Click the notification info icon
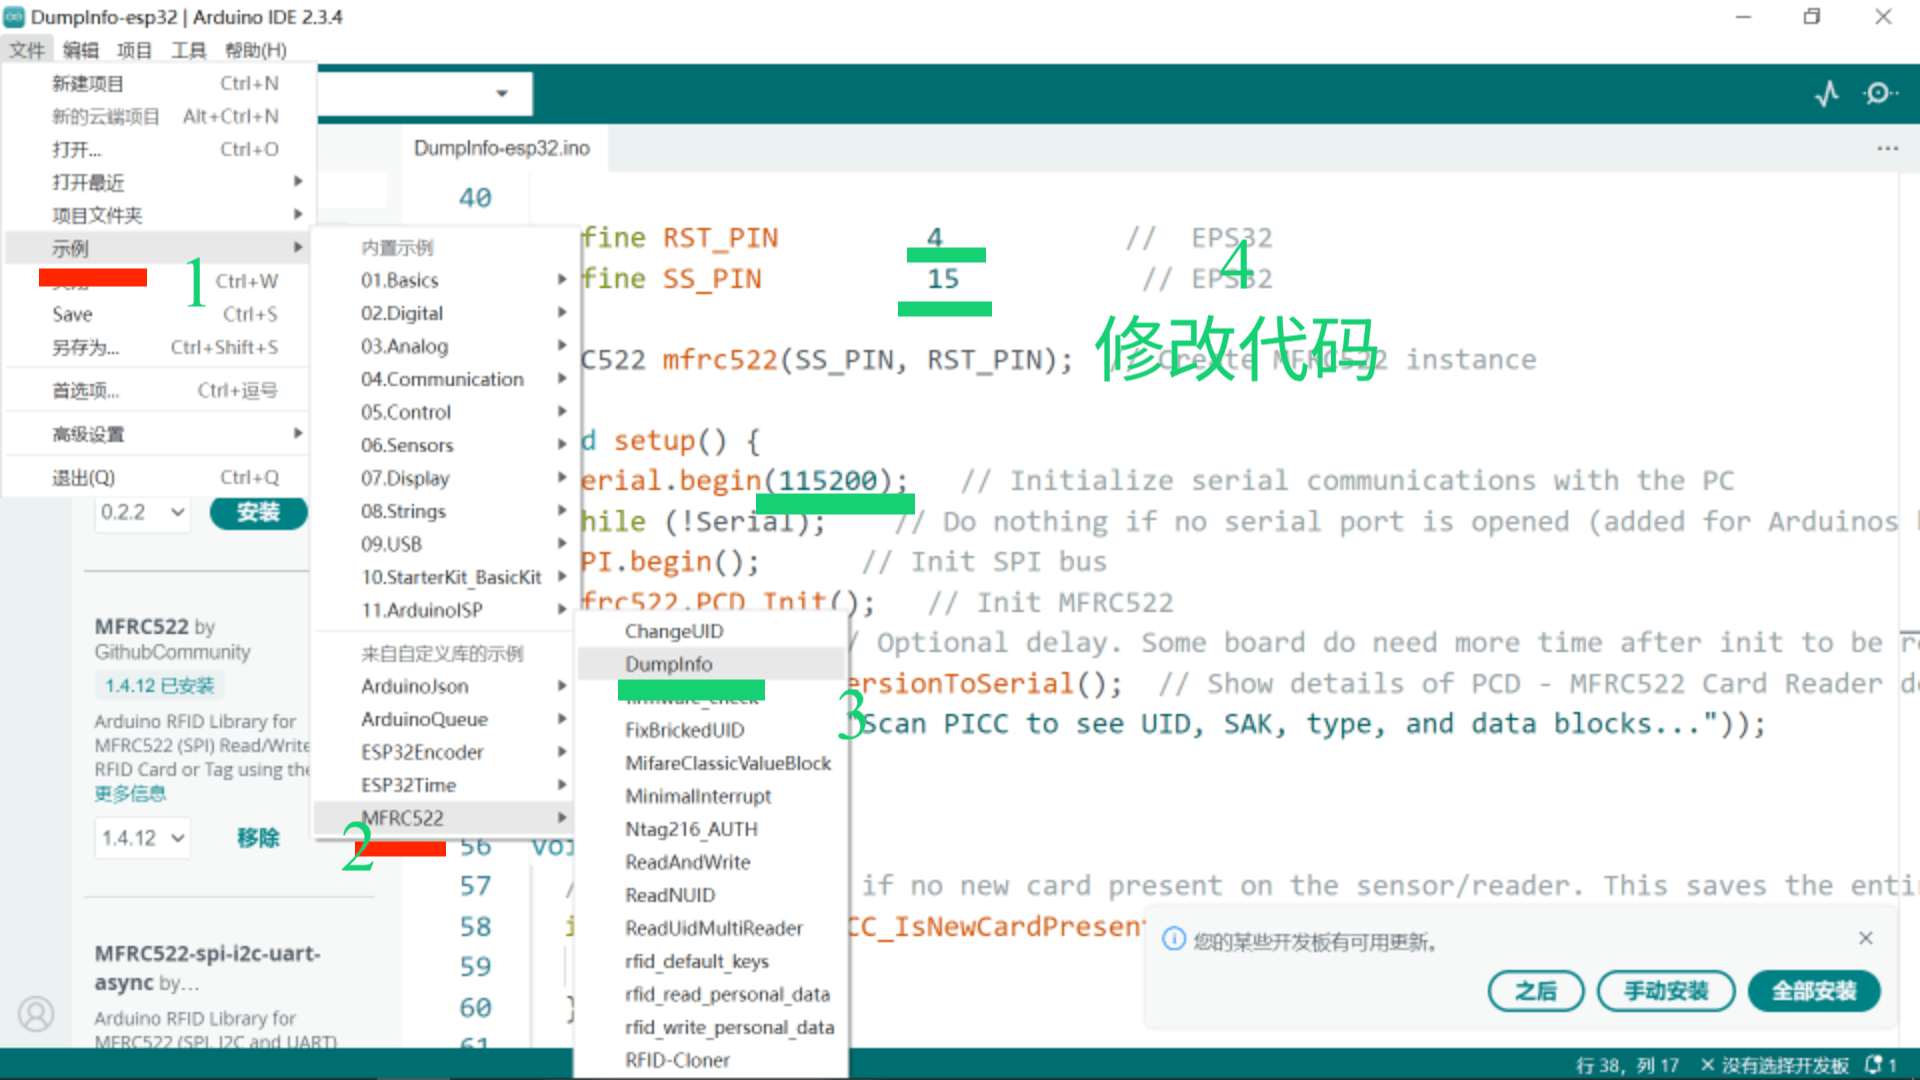The height and width of the screenshot is (1080, 1920). [x=1174, y=940]
